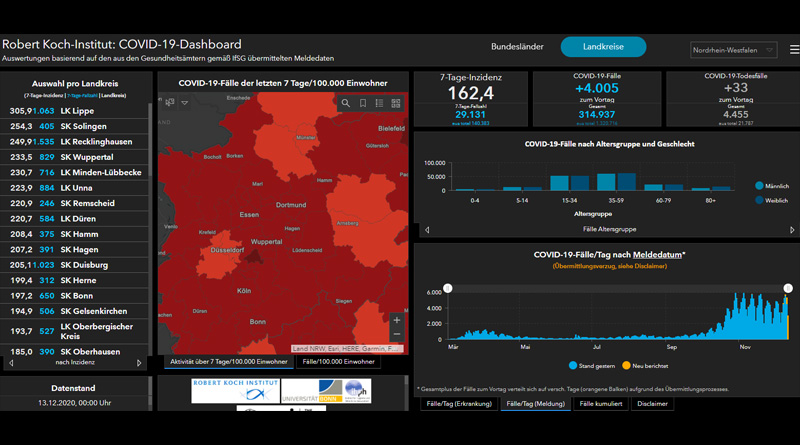
Task: Toggle the Weiblich legend series
Action: click(772, 200)
